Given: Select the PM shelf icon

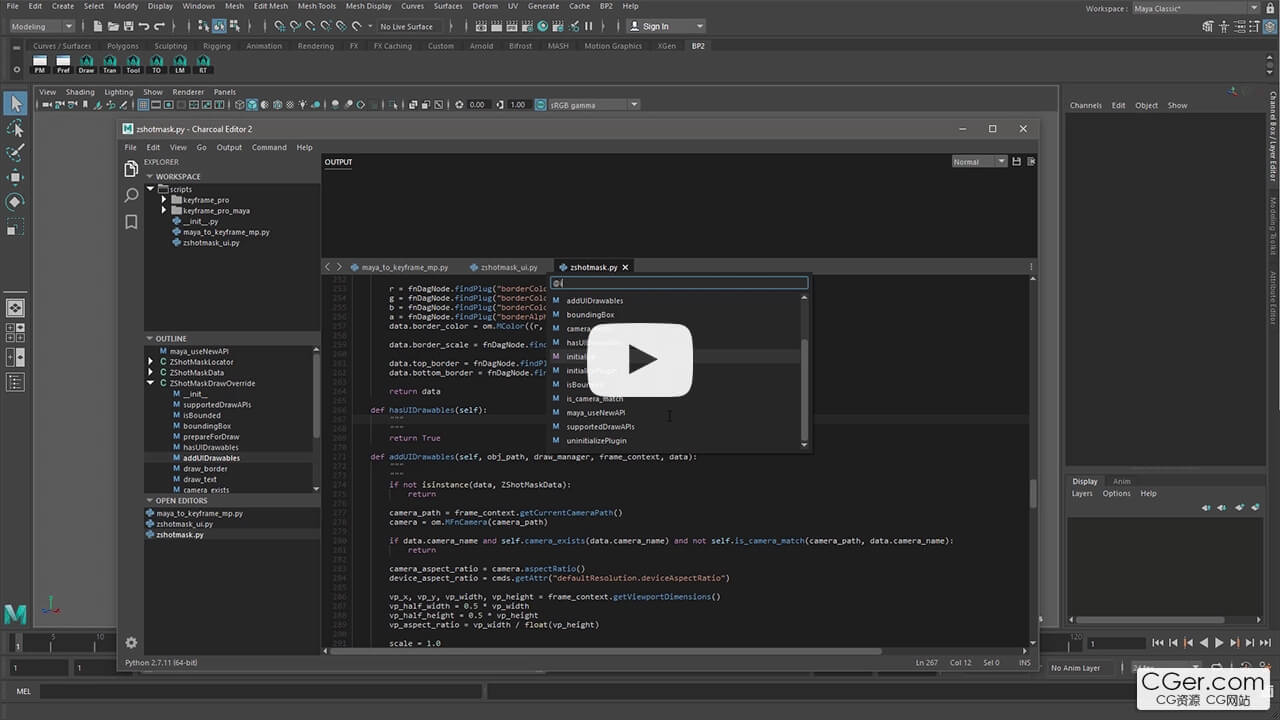Looking at the screenshot, I should pyautogui.click(x=40, y=65).
